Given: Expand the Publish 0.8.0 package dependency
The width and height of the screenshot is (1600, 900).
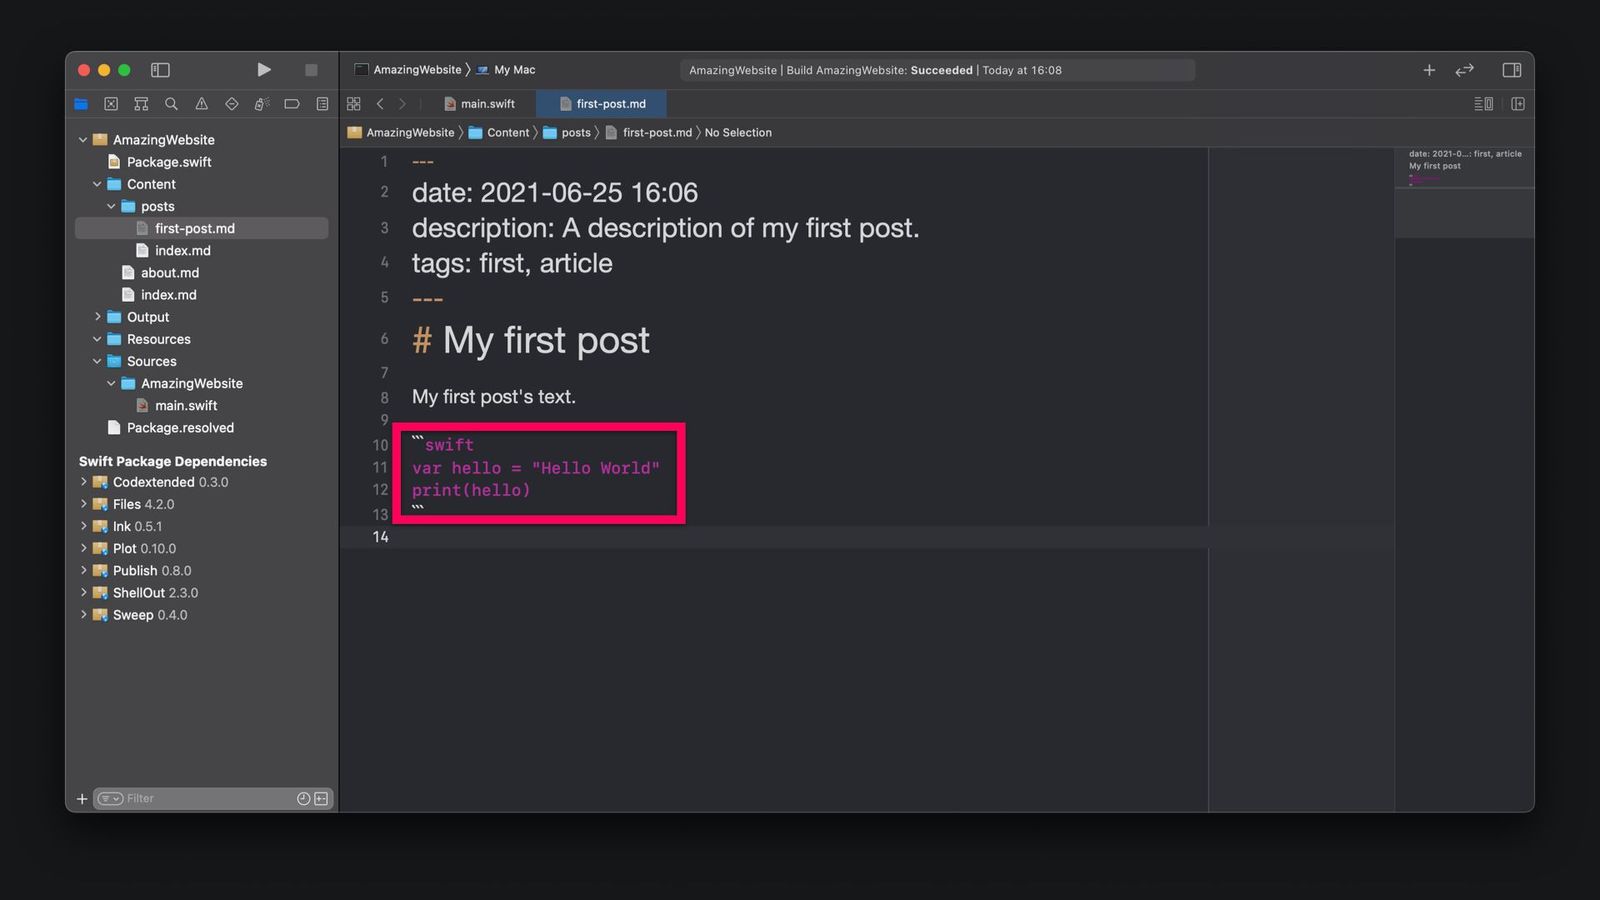Looking at the screenshot, I should [x=84, y=570].
